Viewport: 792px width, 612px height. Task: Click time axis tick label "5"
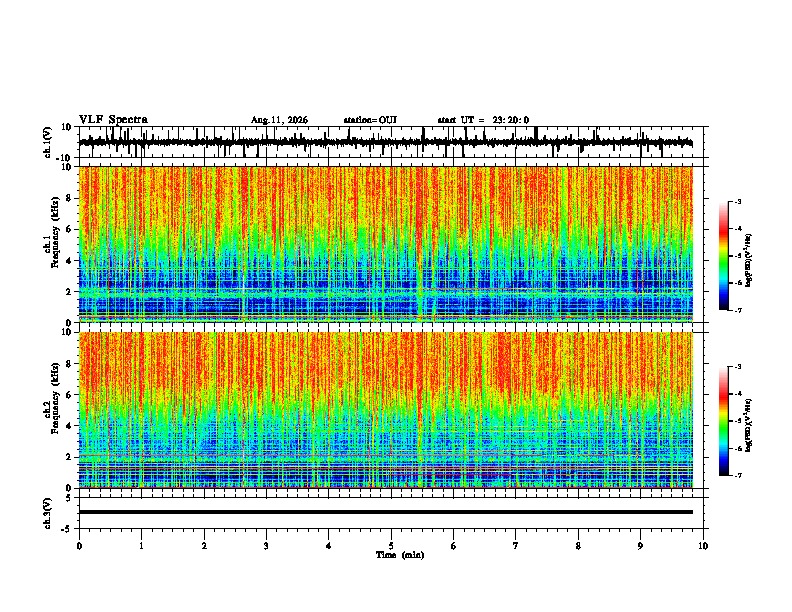[x=391, y=546]
